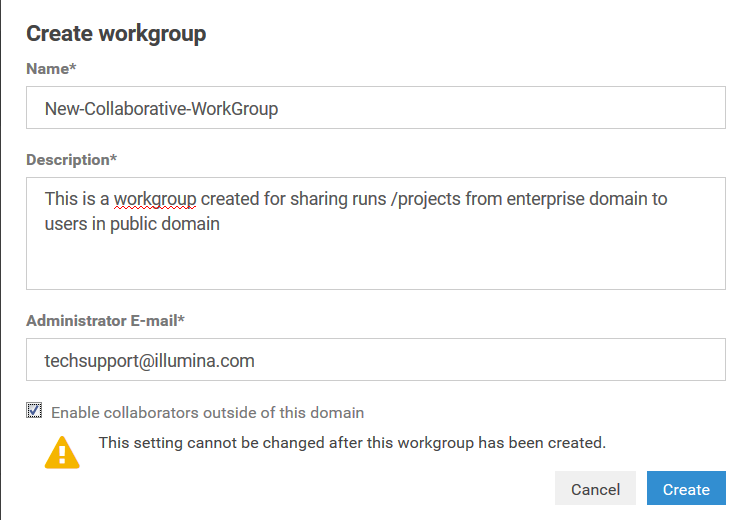
Task: Click the 'Create workgroup' dialog heading
Action: (116, 33)
